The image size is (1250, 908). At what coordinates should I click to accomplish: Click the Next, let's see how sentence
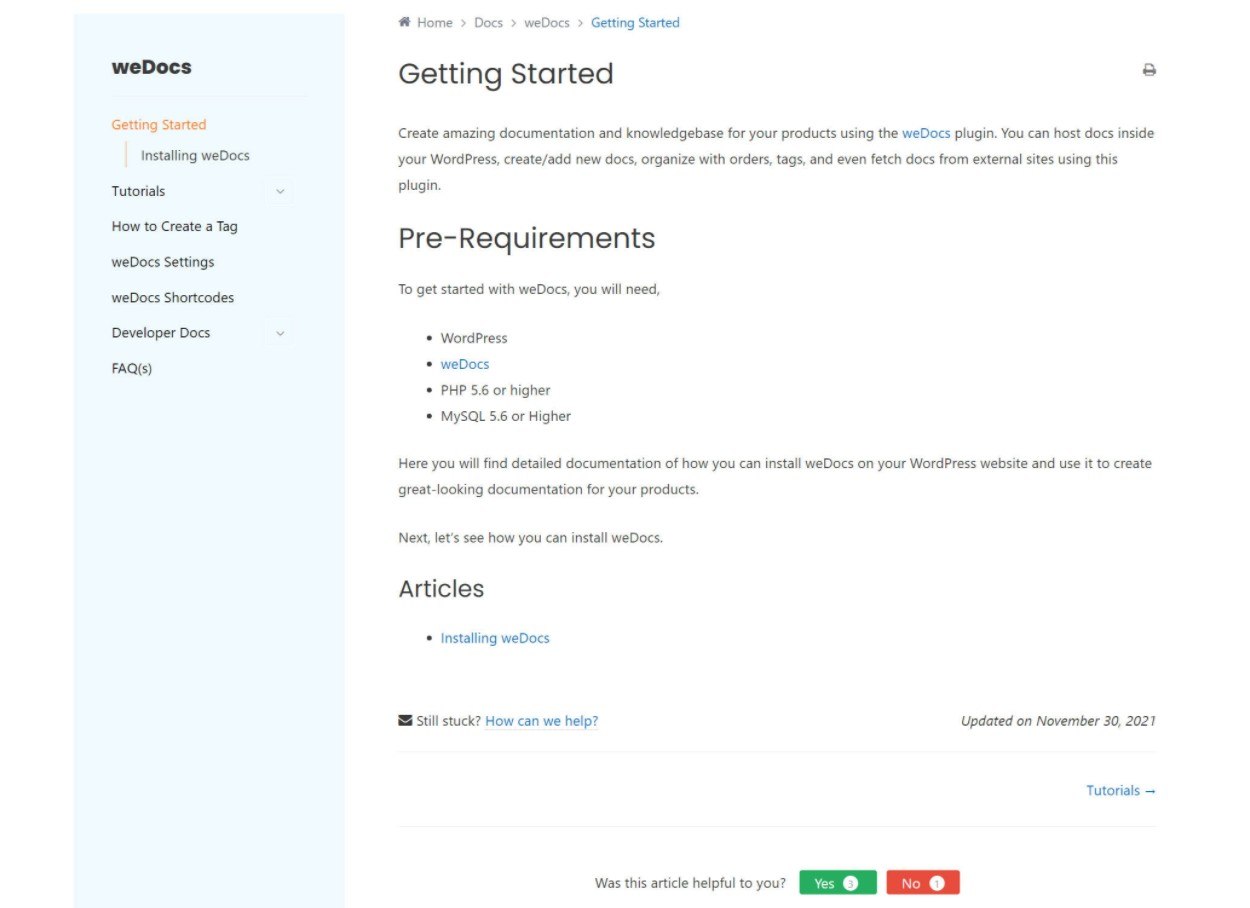(x=531, y=538)
